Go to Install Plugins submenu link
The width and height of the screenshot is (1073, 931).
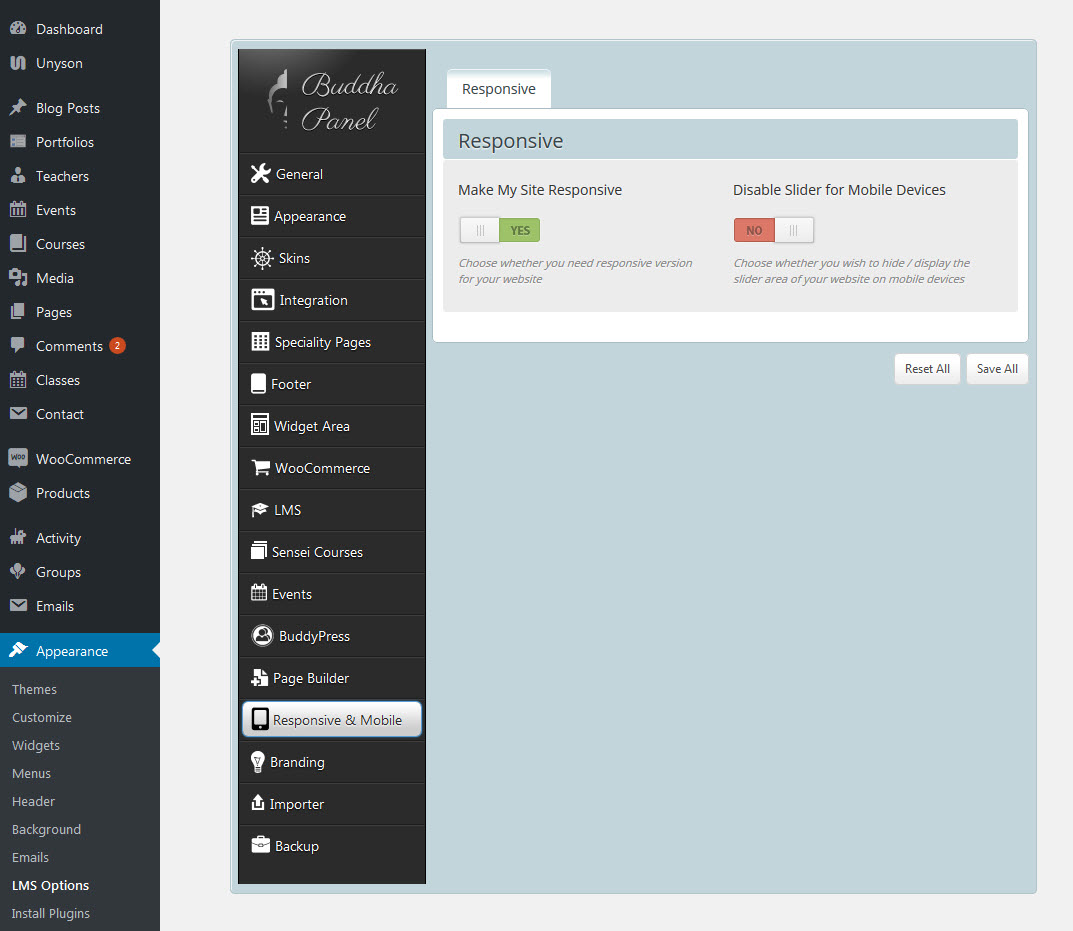(50, 913)
